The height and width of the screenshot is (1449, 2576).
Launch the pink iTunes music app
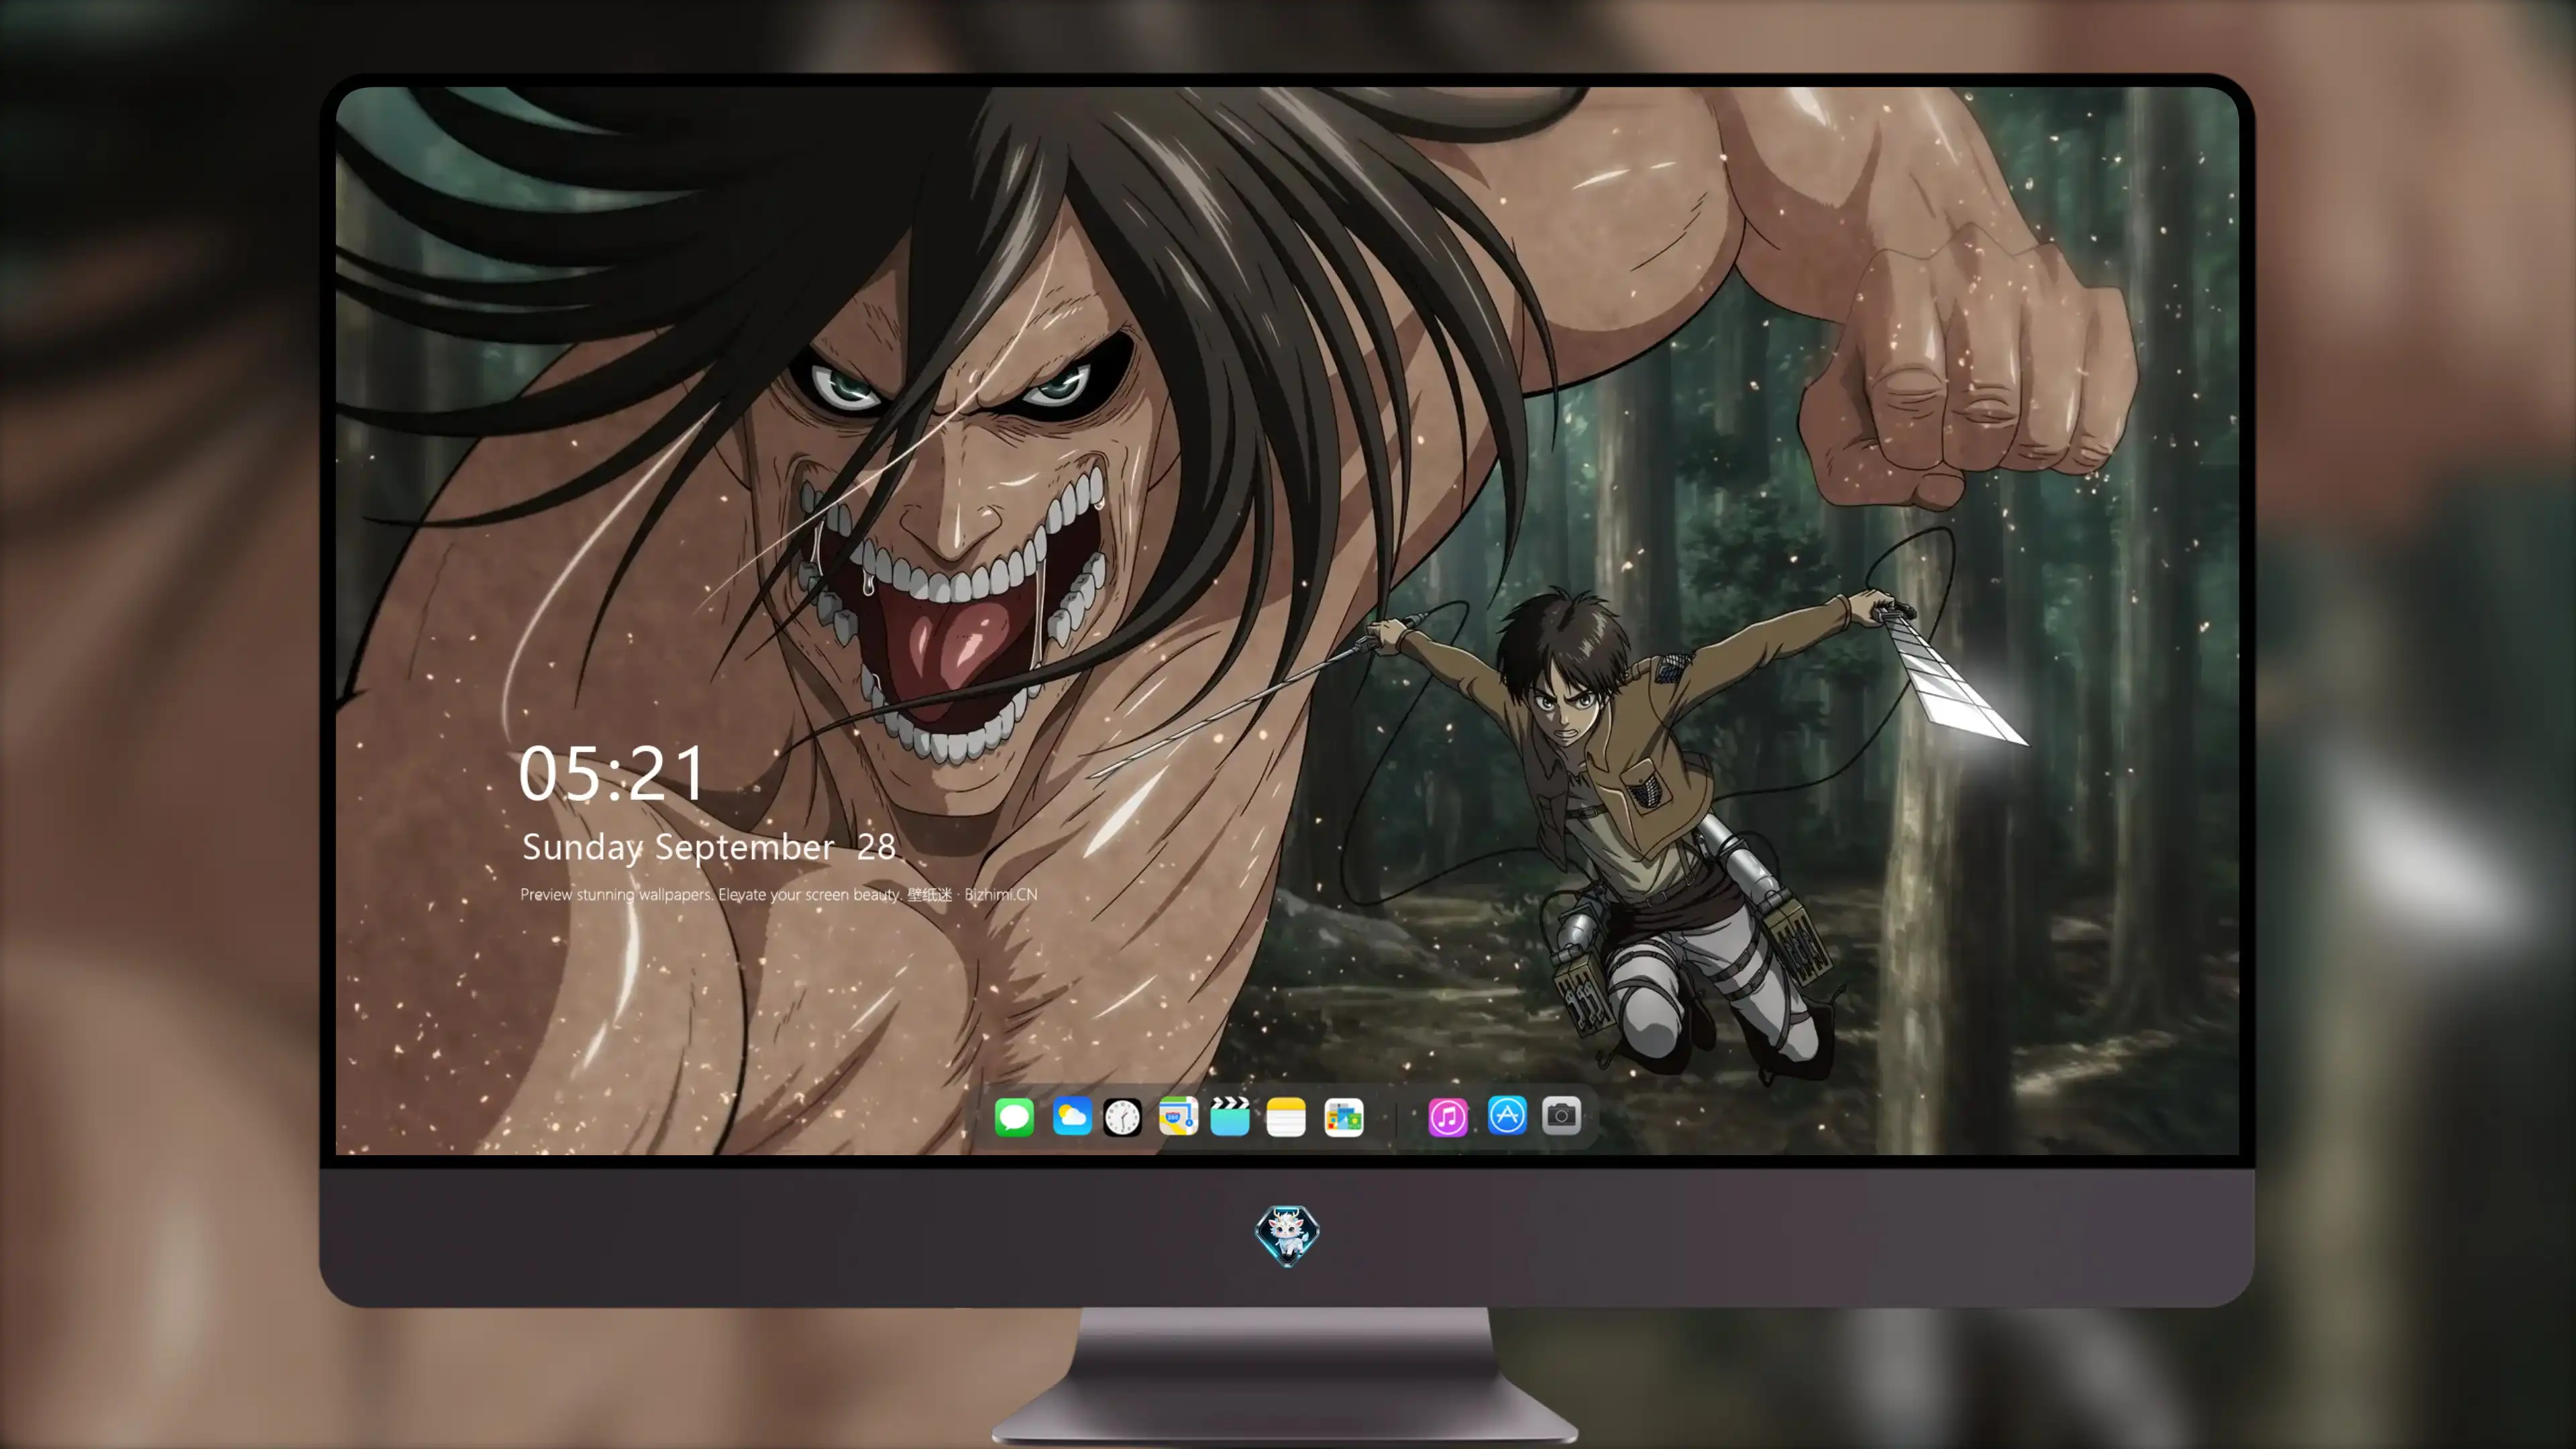coord(1448,1117)
